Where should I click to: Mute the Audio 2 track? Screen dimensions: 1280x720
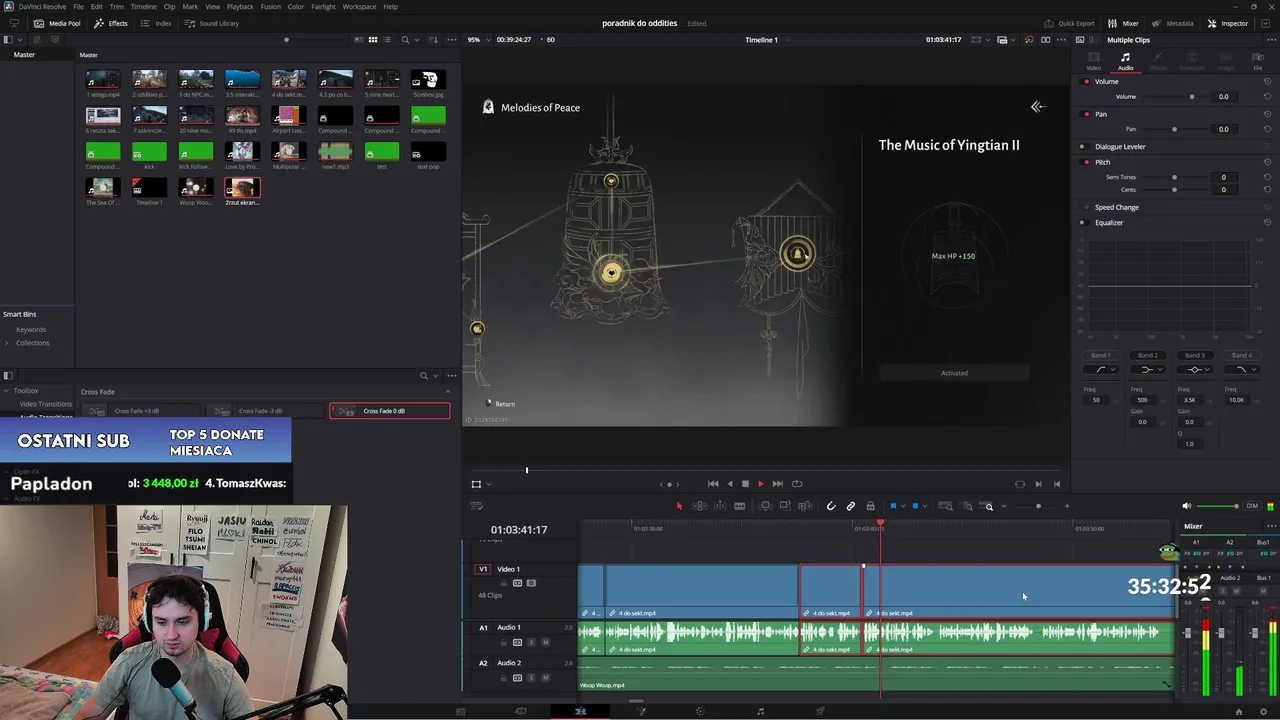tap(545, 678)
